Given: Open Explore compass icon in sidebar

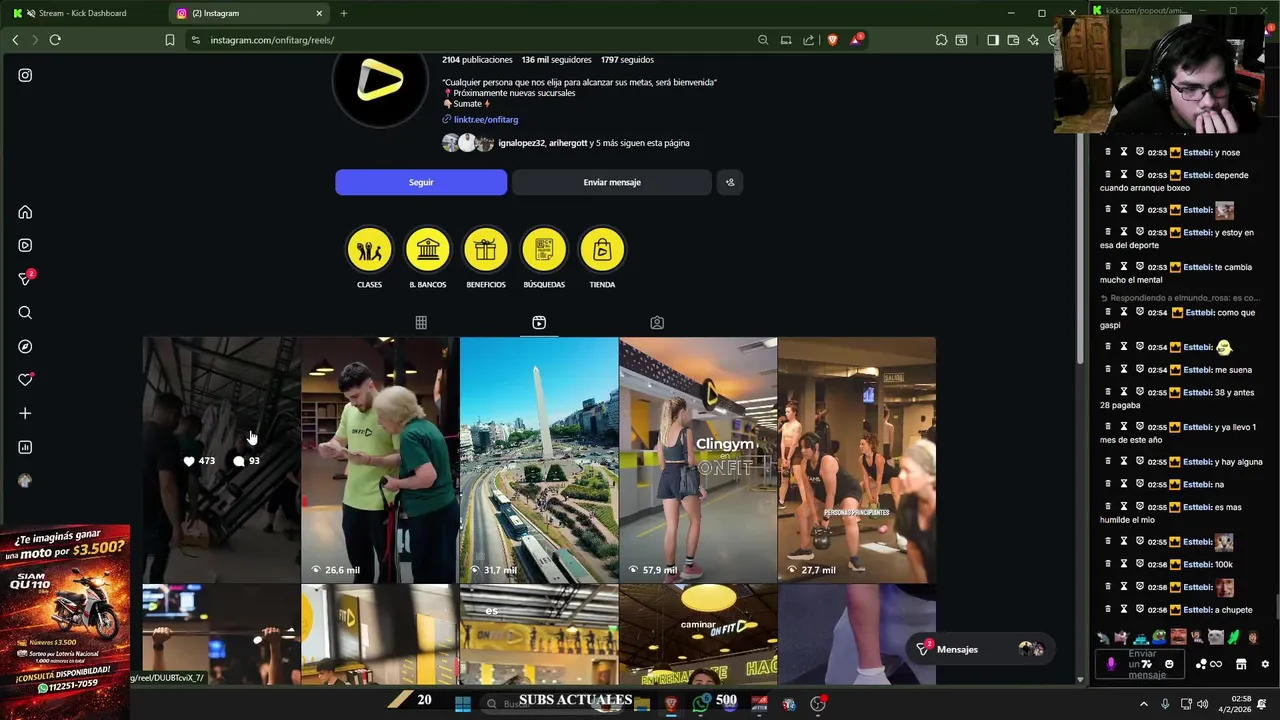Looking at the screenshot, I should click(x=25, y=346).
